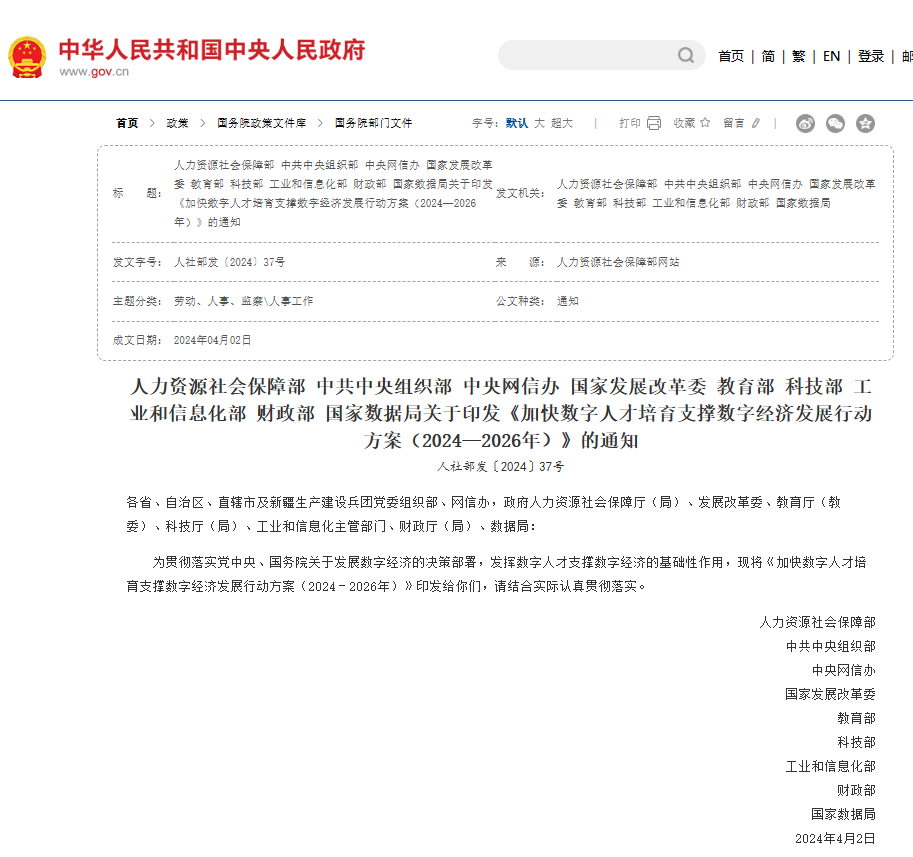
Task: Click the 公文种类 label
Action: pos(520,301)
